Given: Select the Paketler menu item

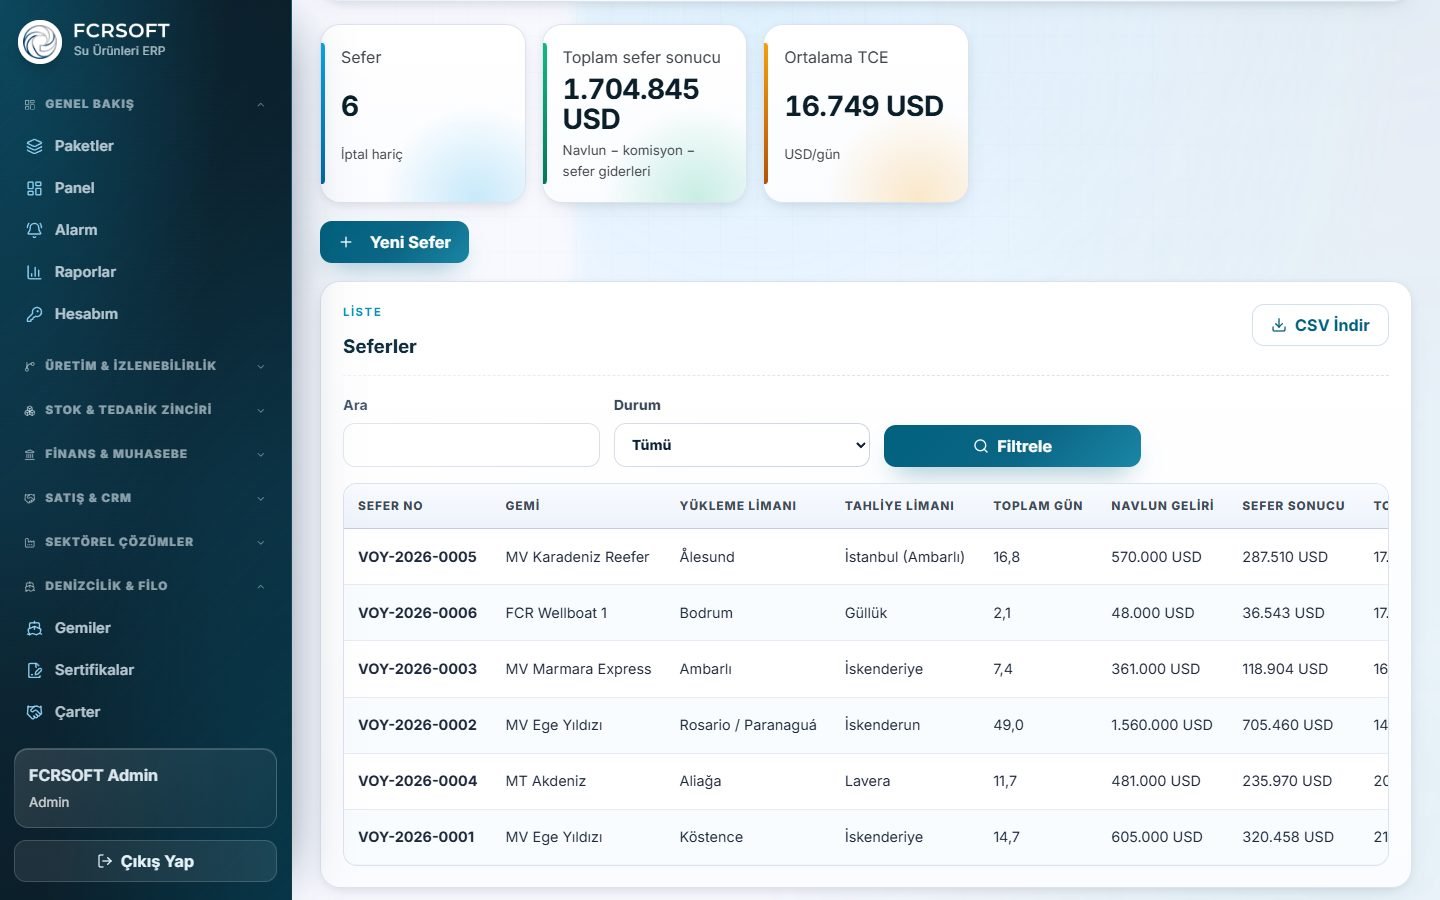Looking at the screenshot, I should (x=145, y=146).
